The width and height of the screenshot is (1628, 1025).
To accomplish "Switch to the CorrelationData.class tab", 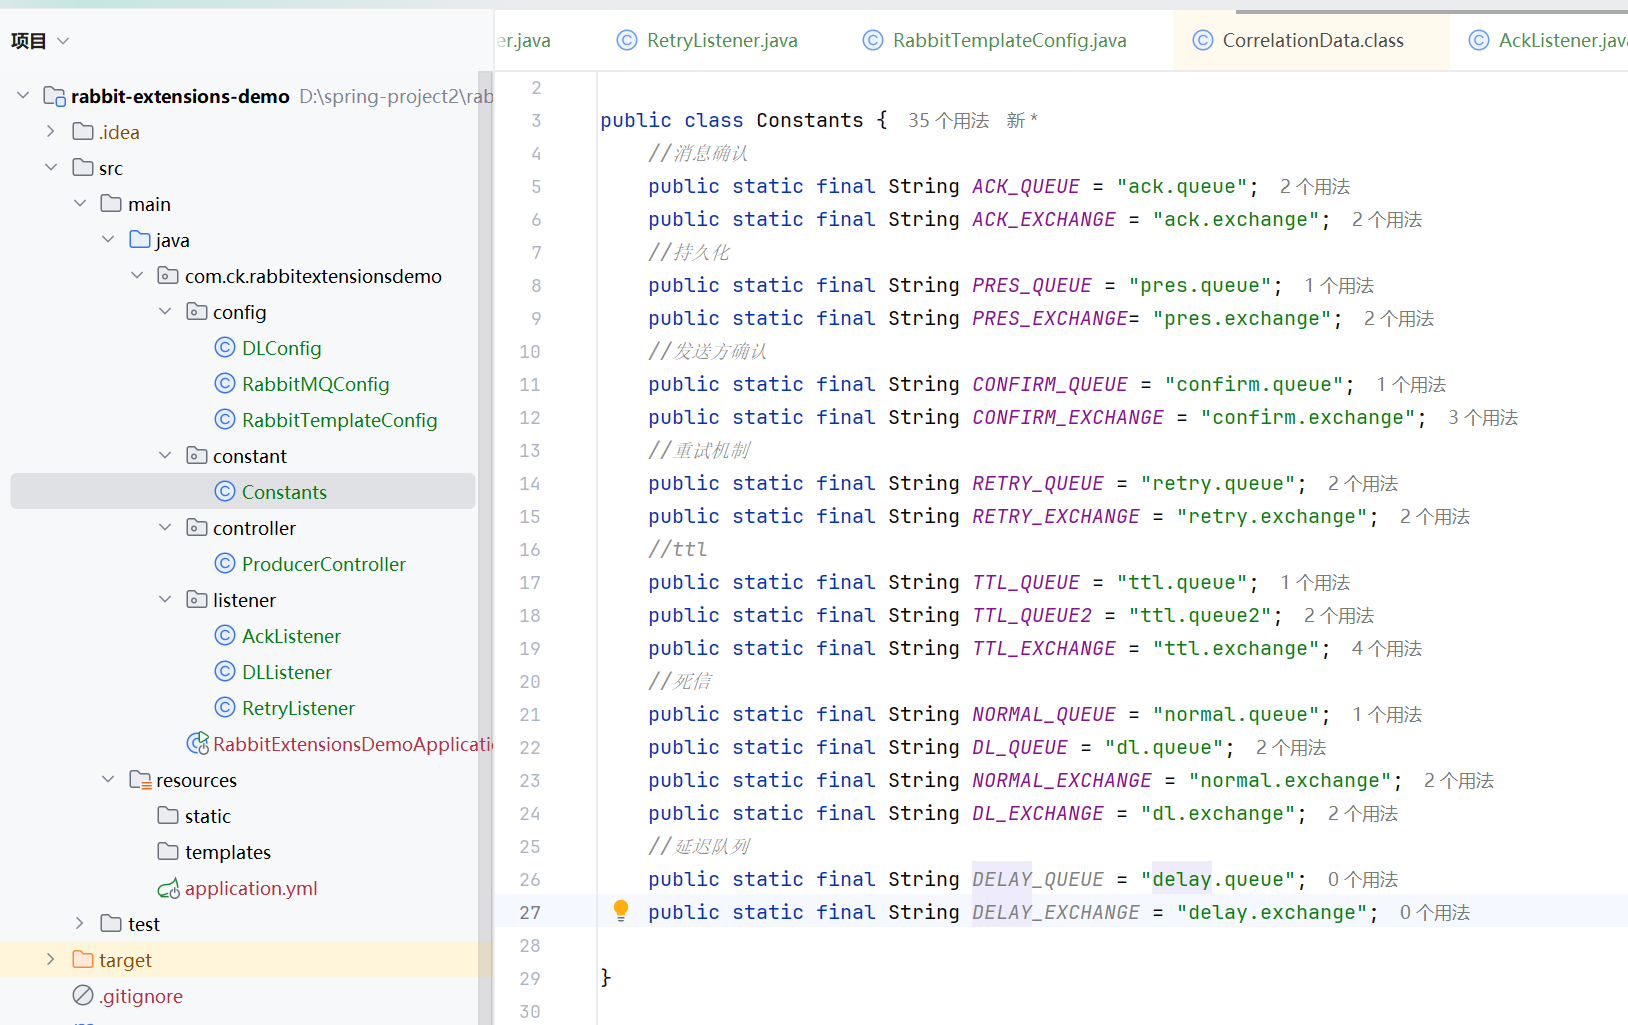I will click(1312, 40).
